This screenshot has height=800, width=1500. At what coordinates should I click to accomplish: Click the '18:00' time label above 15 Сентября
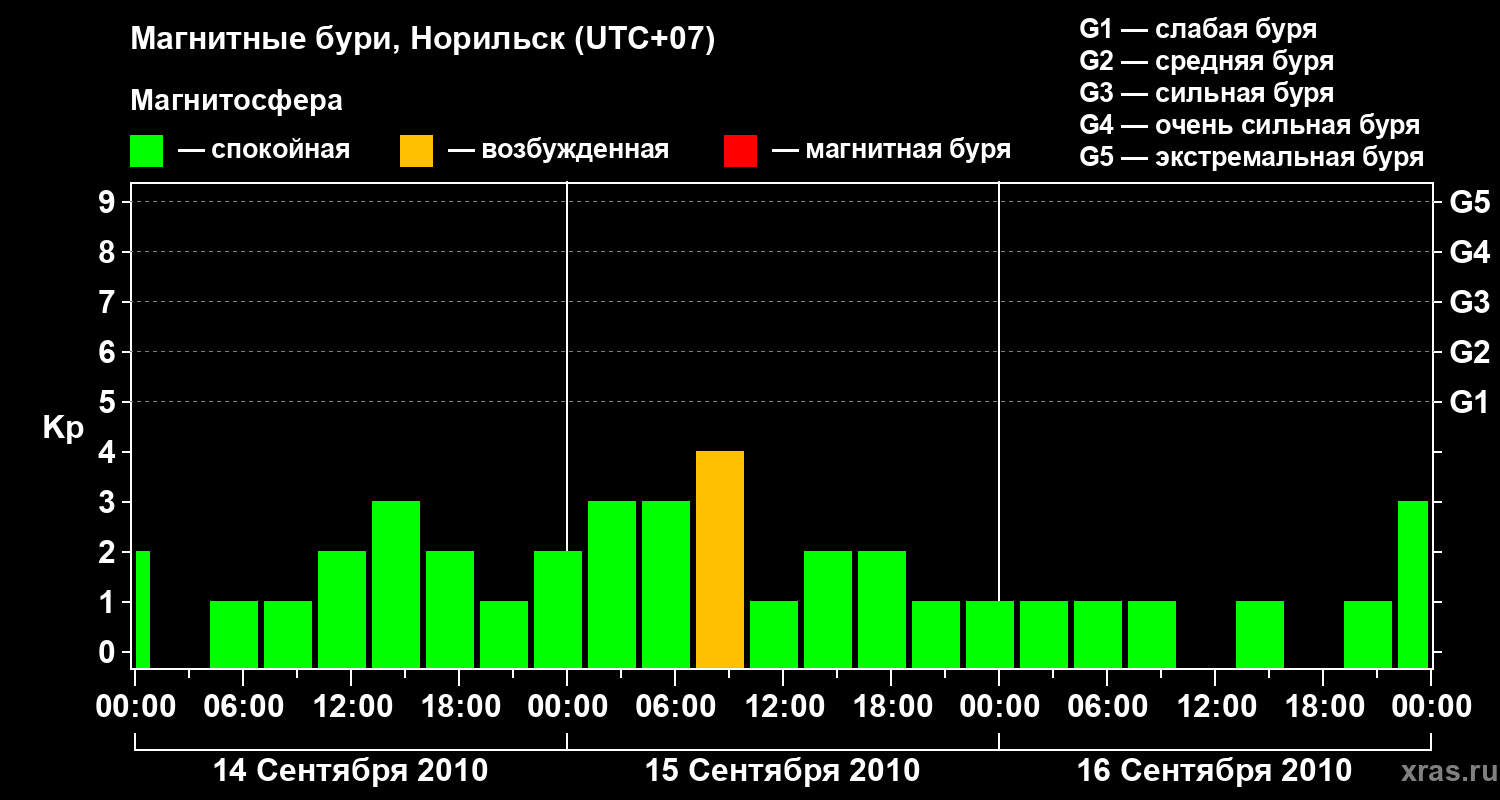(891, 707)
